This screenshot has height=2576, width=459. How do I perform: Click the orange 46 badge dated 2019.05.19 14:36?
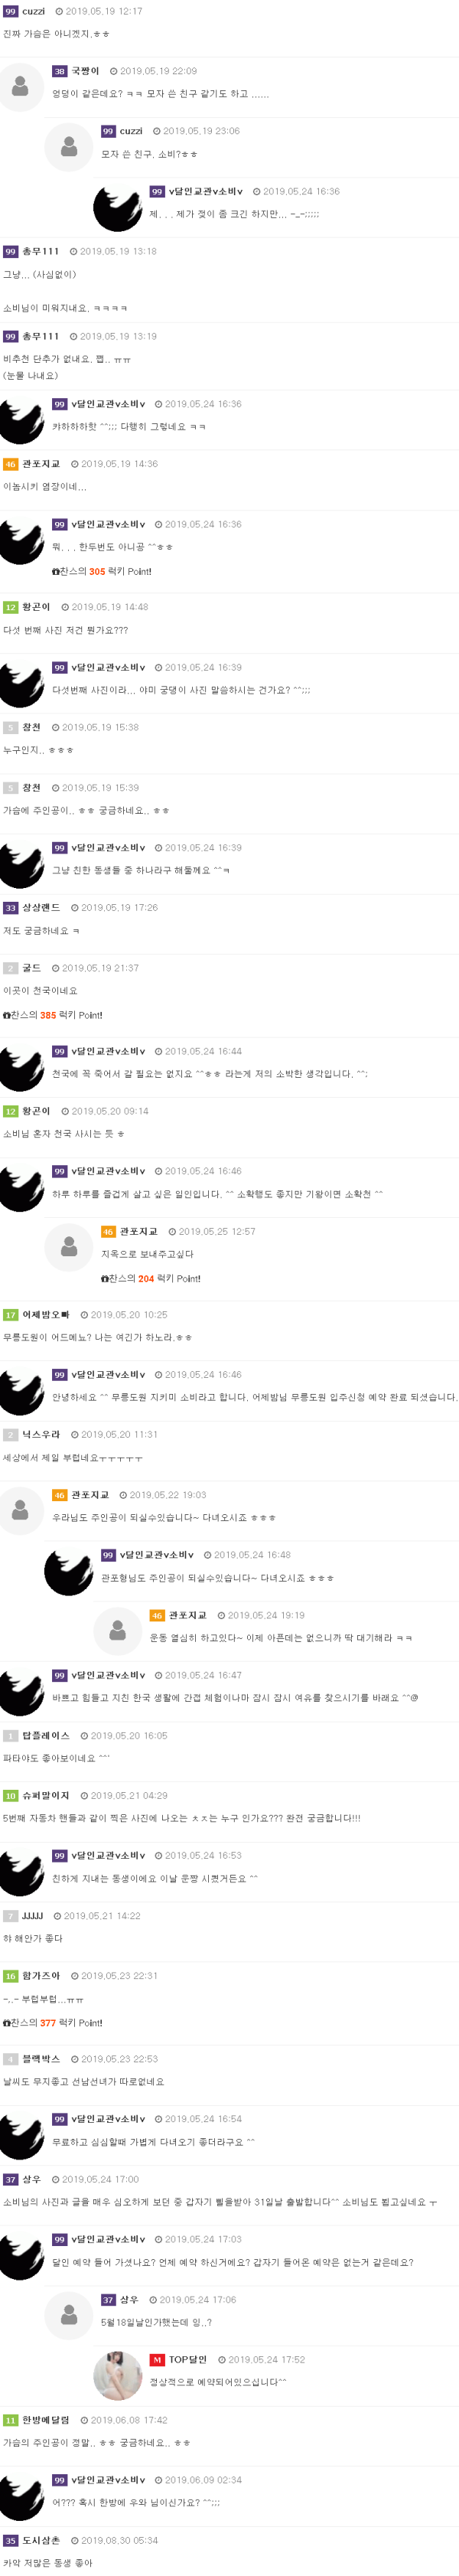pos(10,464)
